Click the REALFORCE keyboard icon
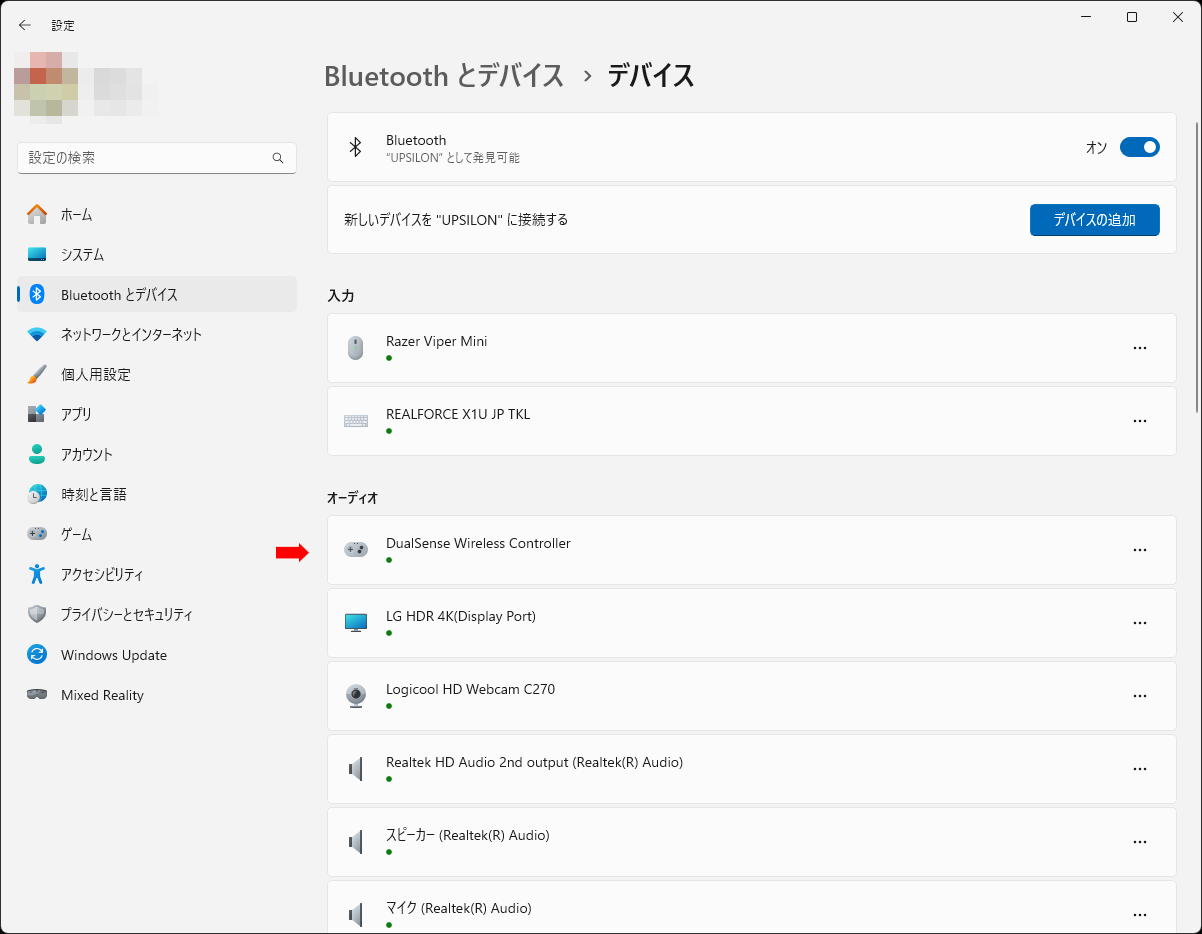 tap(356, 421)
